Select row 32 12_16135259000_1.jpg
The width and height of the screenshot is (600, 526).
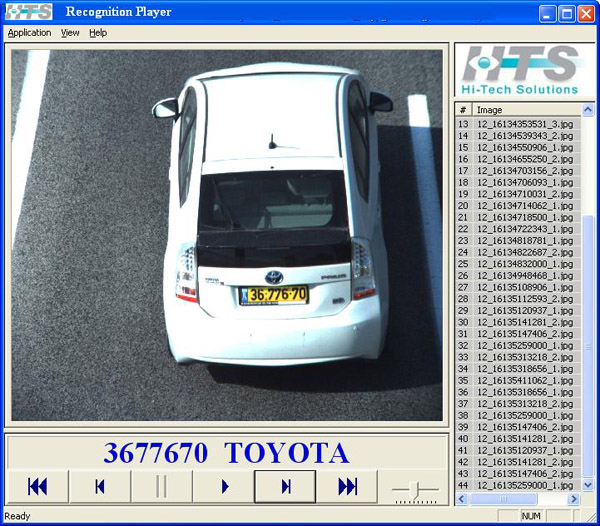coord(518,345)
